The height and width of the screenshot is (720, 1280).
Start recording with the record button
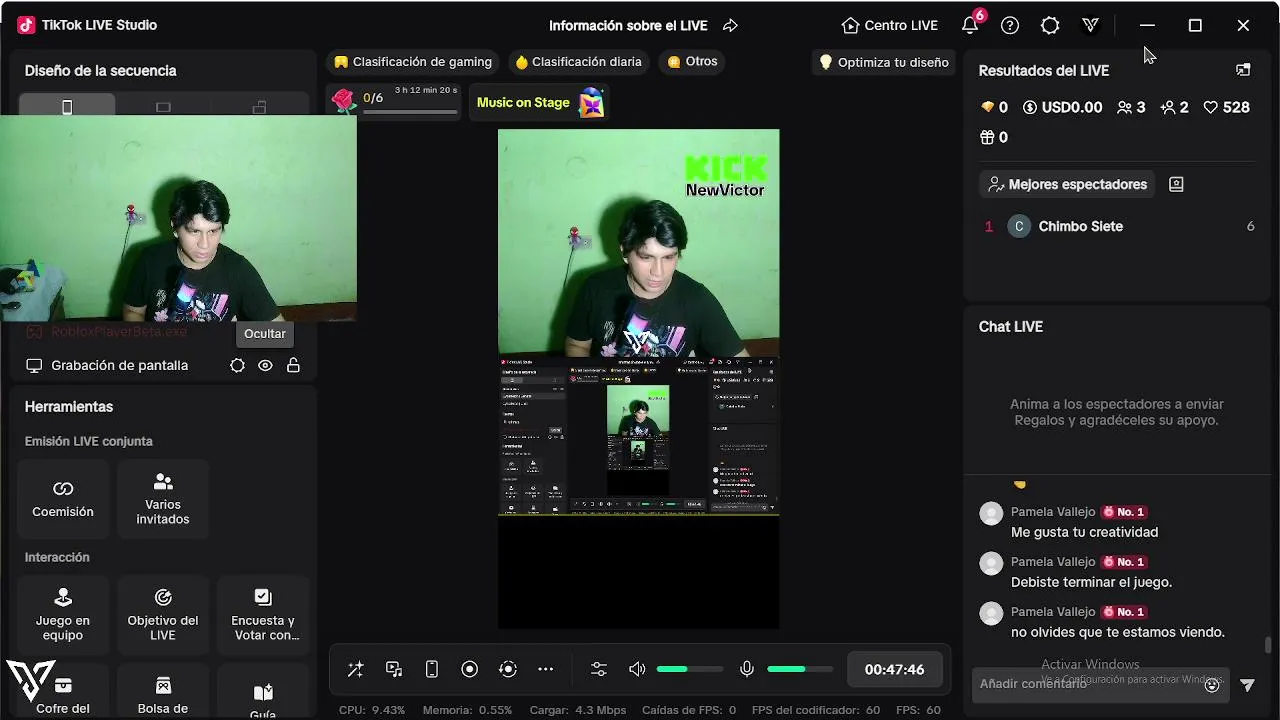(x=470, y=670)
